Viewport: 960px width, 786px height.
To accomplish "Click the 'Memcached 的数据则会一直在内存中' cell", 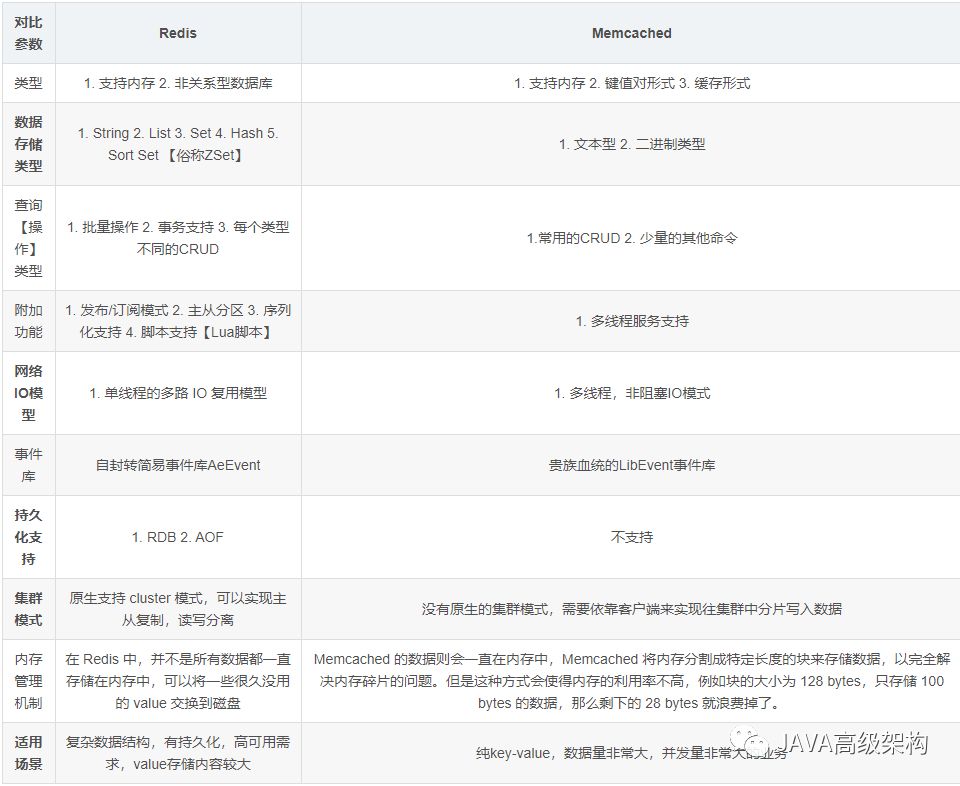I will (x=631, y=681).
